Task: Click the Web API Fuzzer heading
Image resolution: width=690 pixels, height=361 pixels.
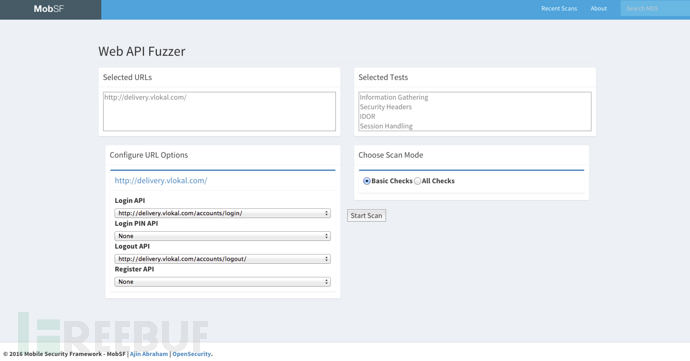Action: click(x=142, y=52)
